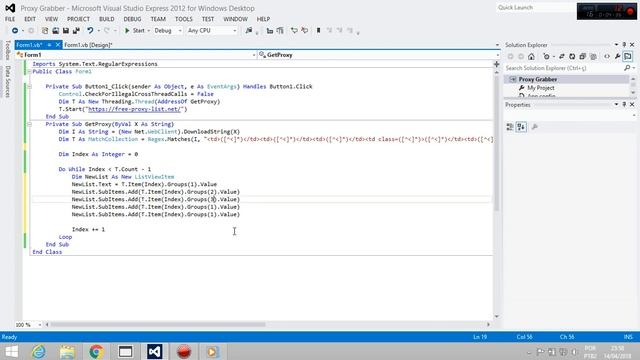Click the Find in Files toolbar icon
Screen dimensions: 640x360
pos(249,31)
